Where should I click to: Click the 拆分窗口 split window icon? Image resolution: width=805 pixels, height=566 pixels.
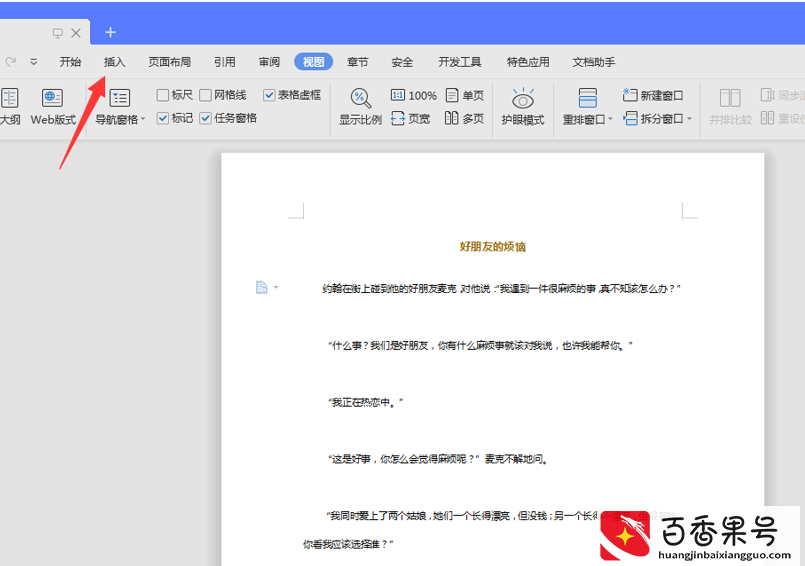(x=630, y=119)
